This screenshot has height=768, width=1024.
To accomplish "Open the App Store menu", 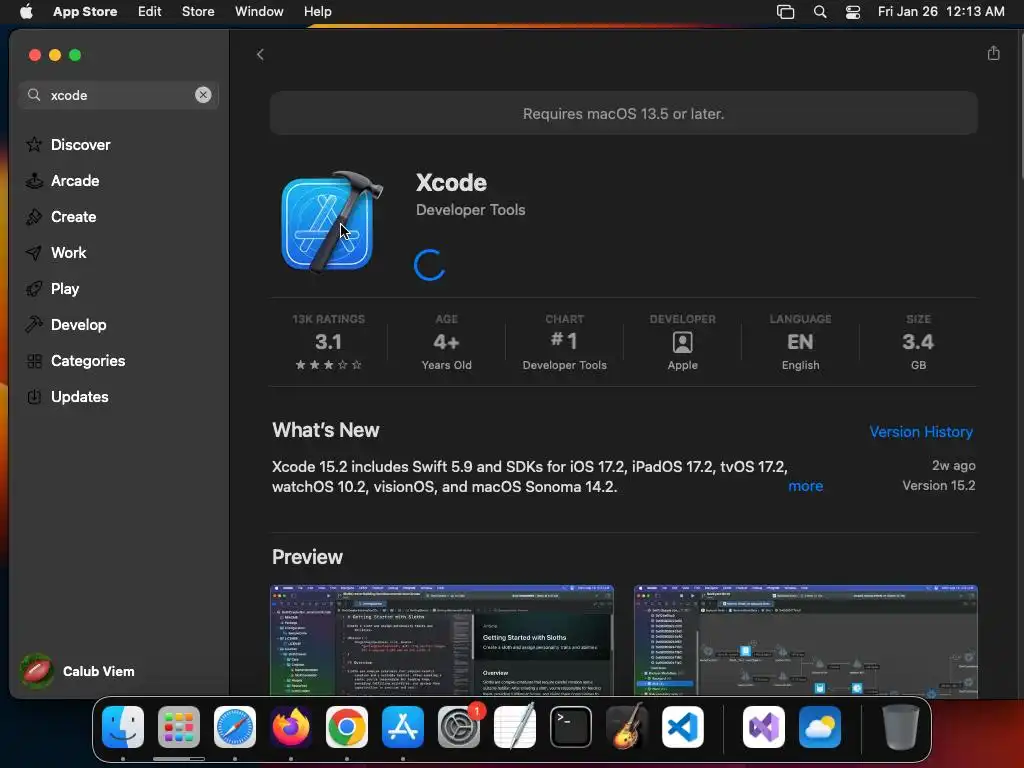I will point(85,12).
